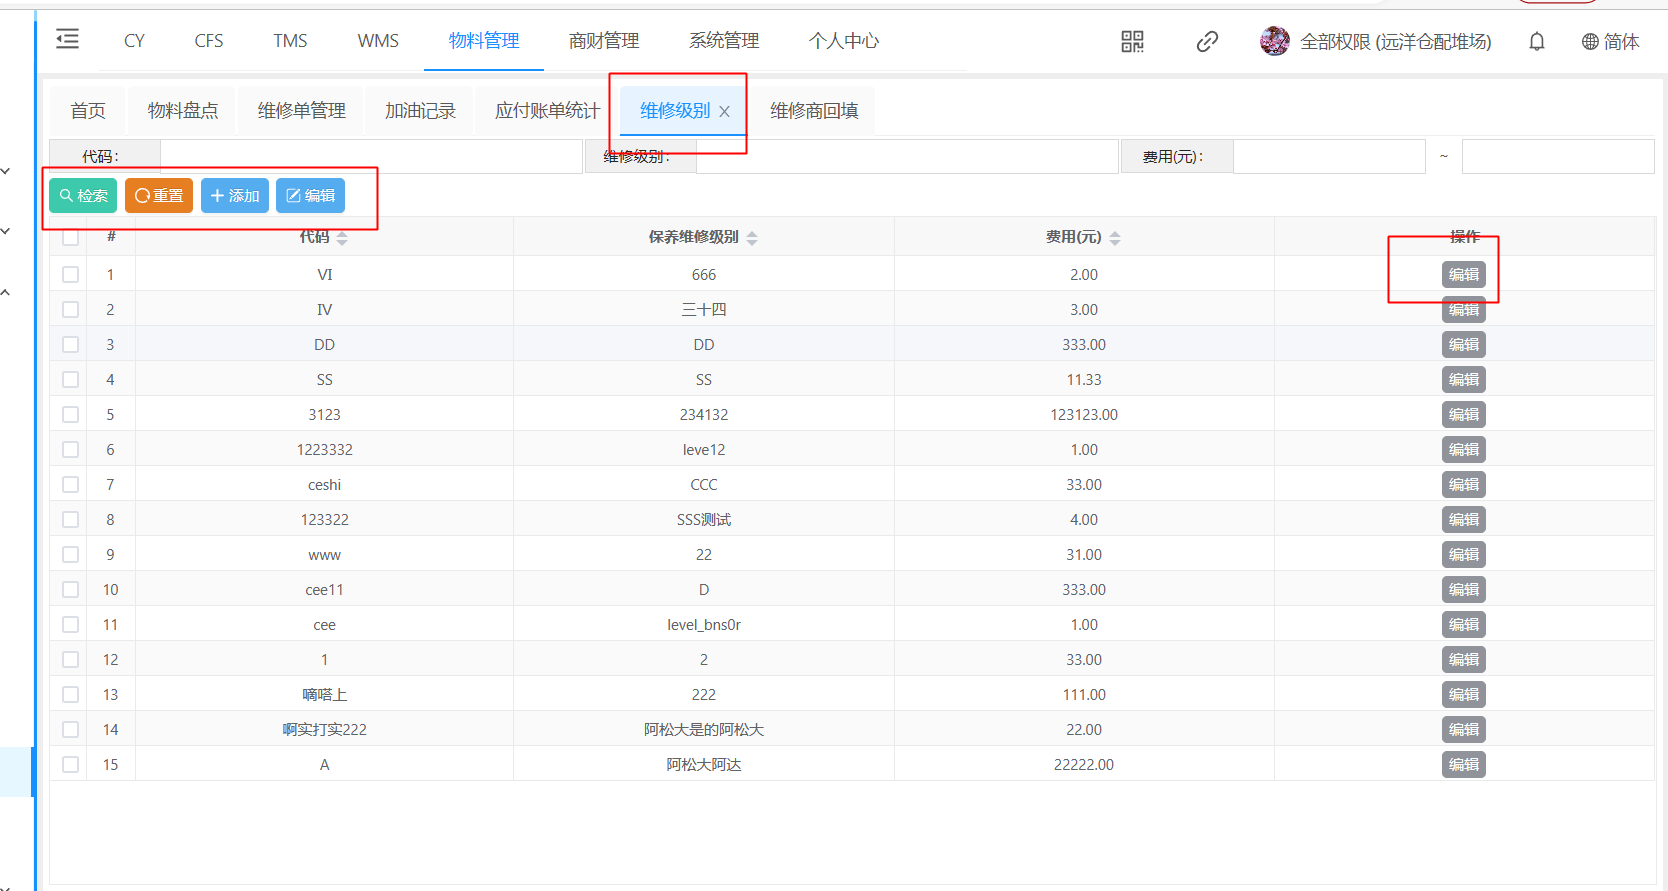The height and width of the screenshot is (891, 1668).
Task: Tick the checkbox for row 1
Action: coord(70,274)
